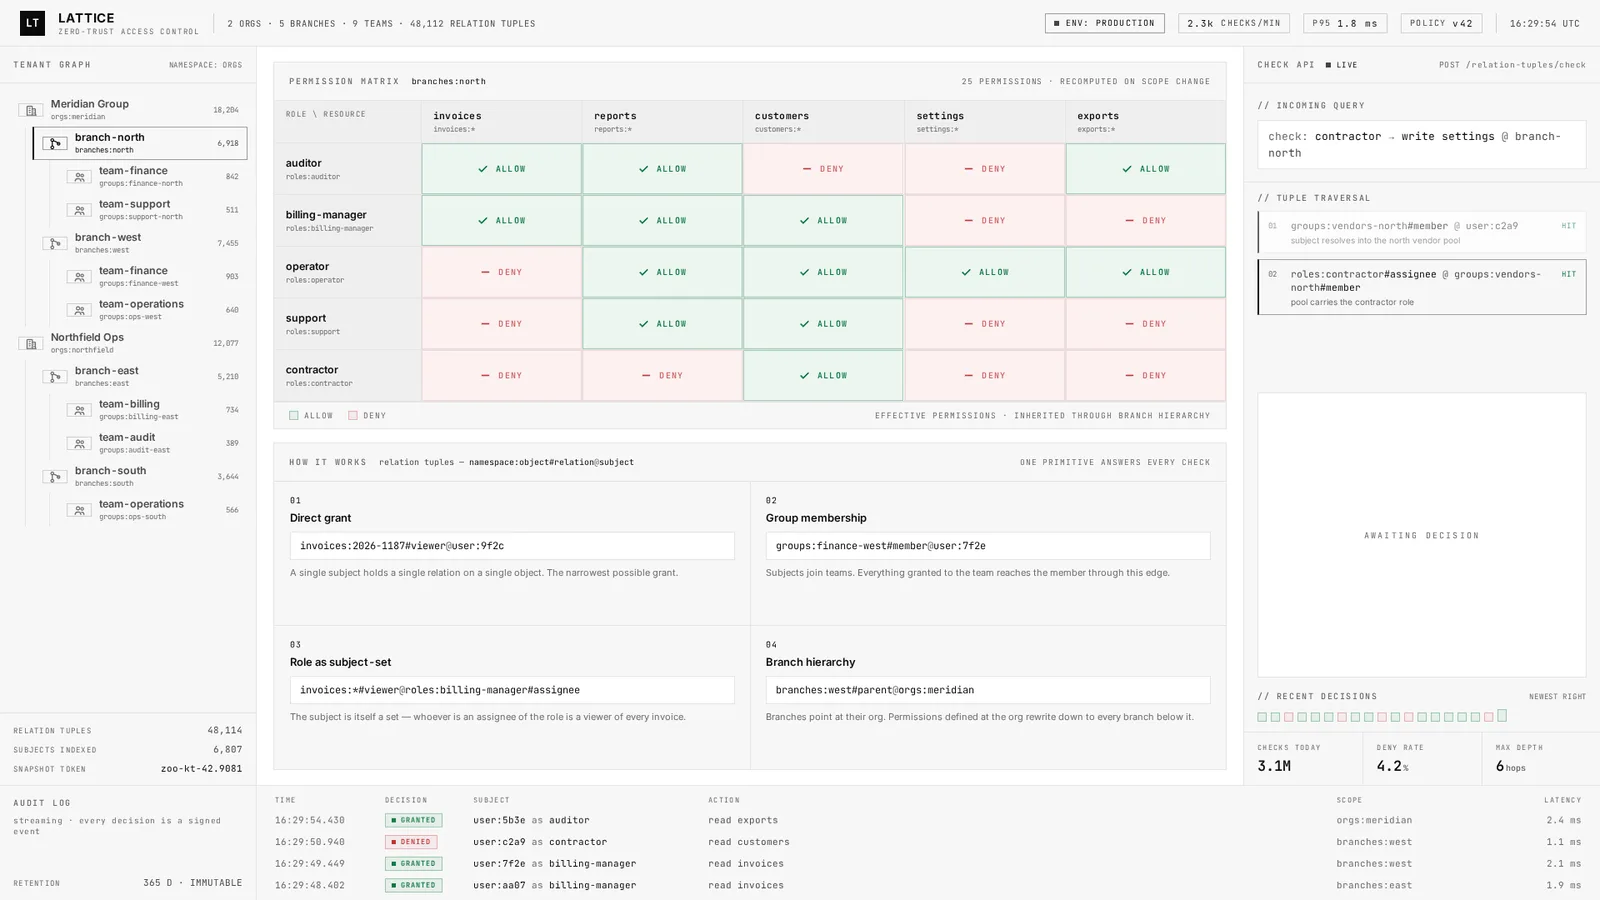Click the team-audit group icon
The width and height of the screenshot is (1600, 900).
(79, 443)
